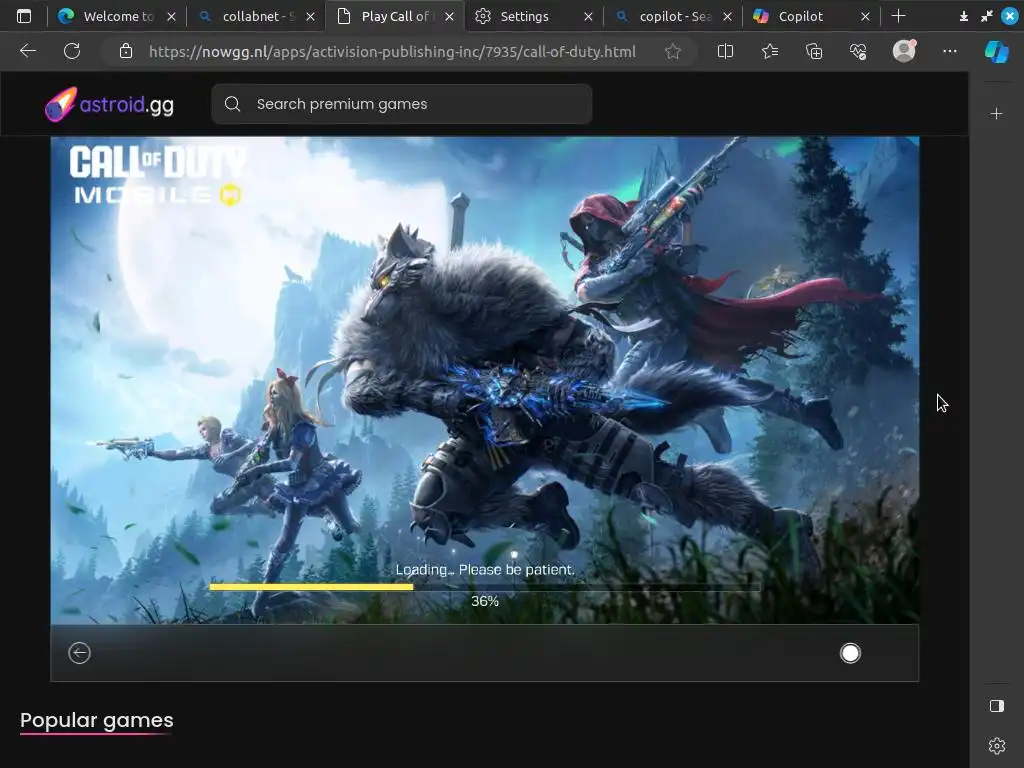Click the Call of Duty Mobile logo
This screenshot has height=768, width=1024.
coord(157,175)
